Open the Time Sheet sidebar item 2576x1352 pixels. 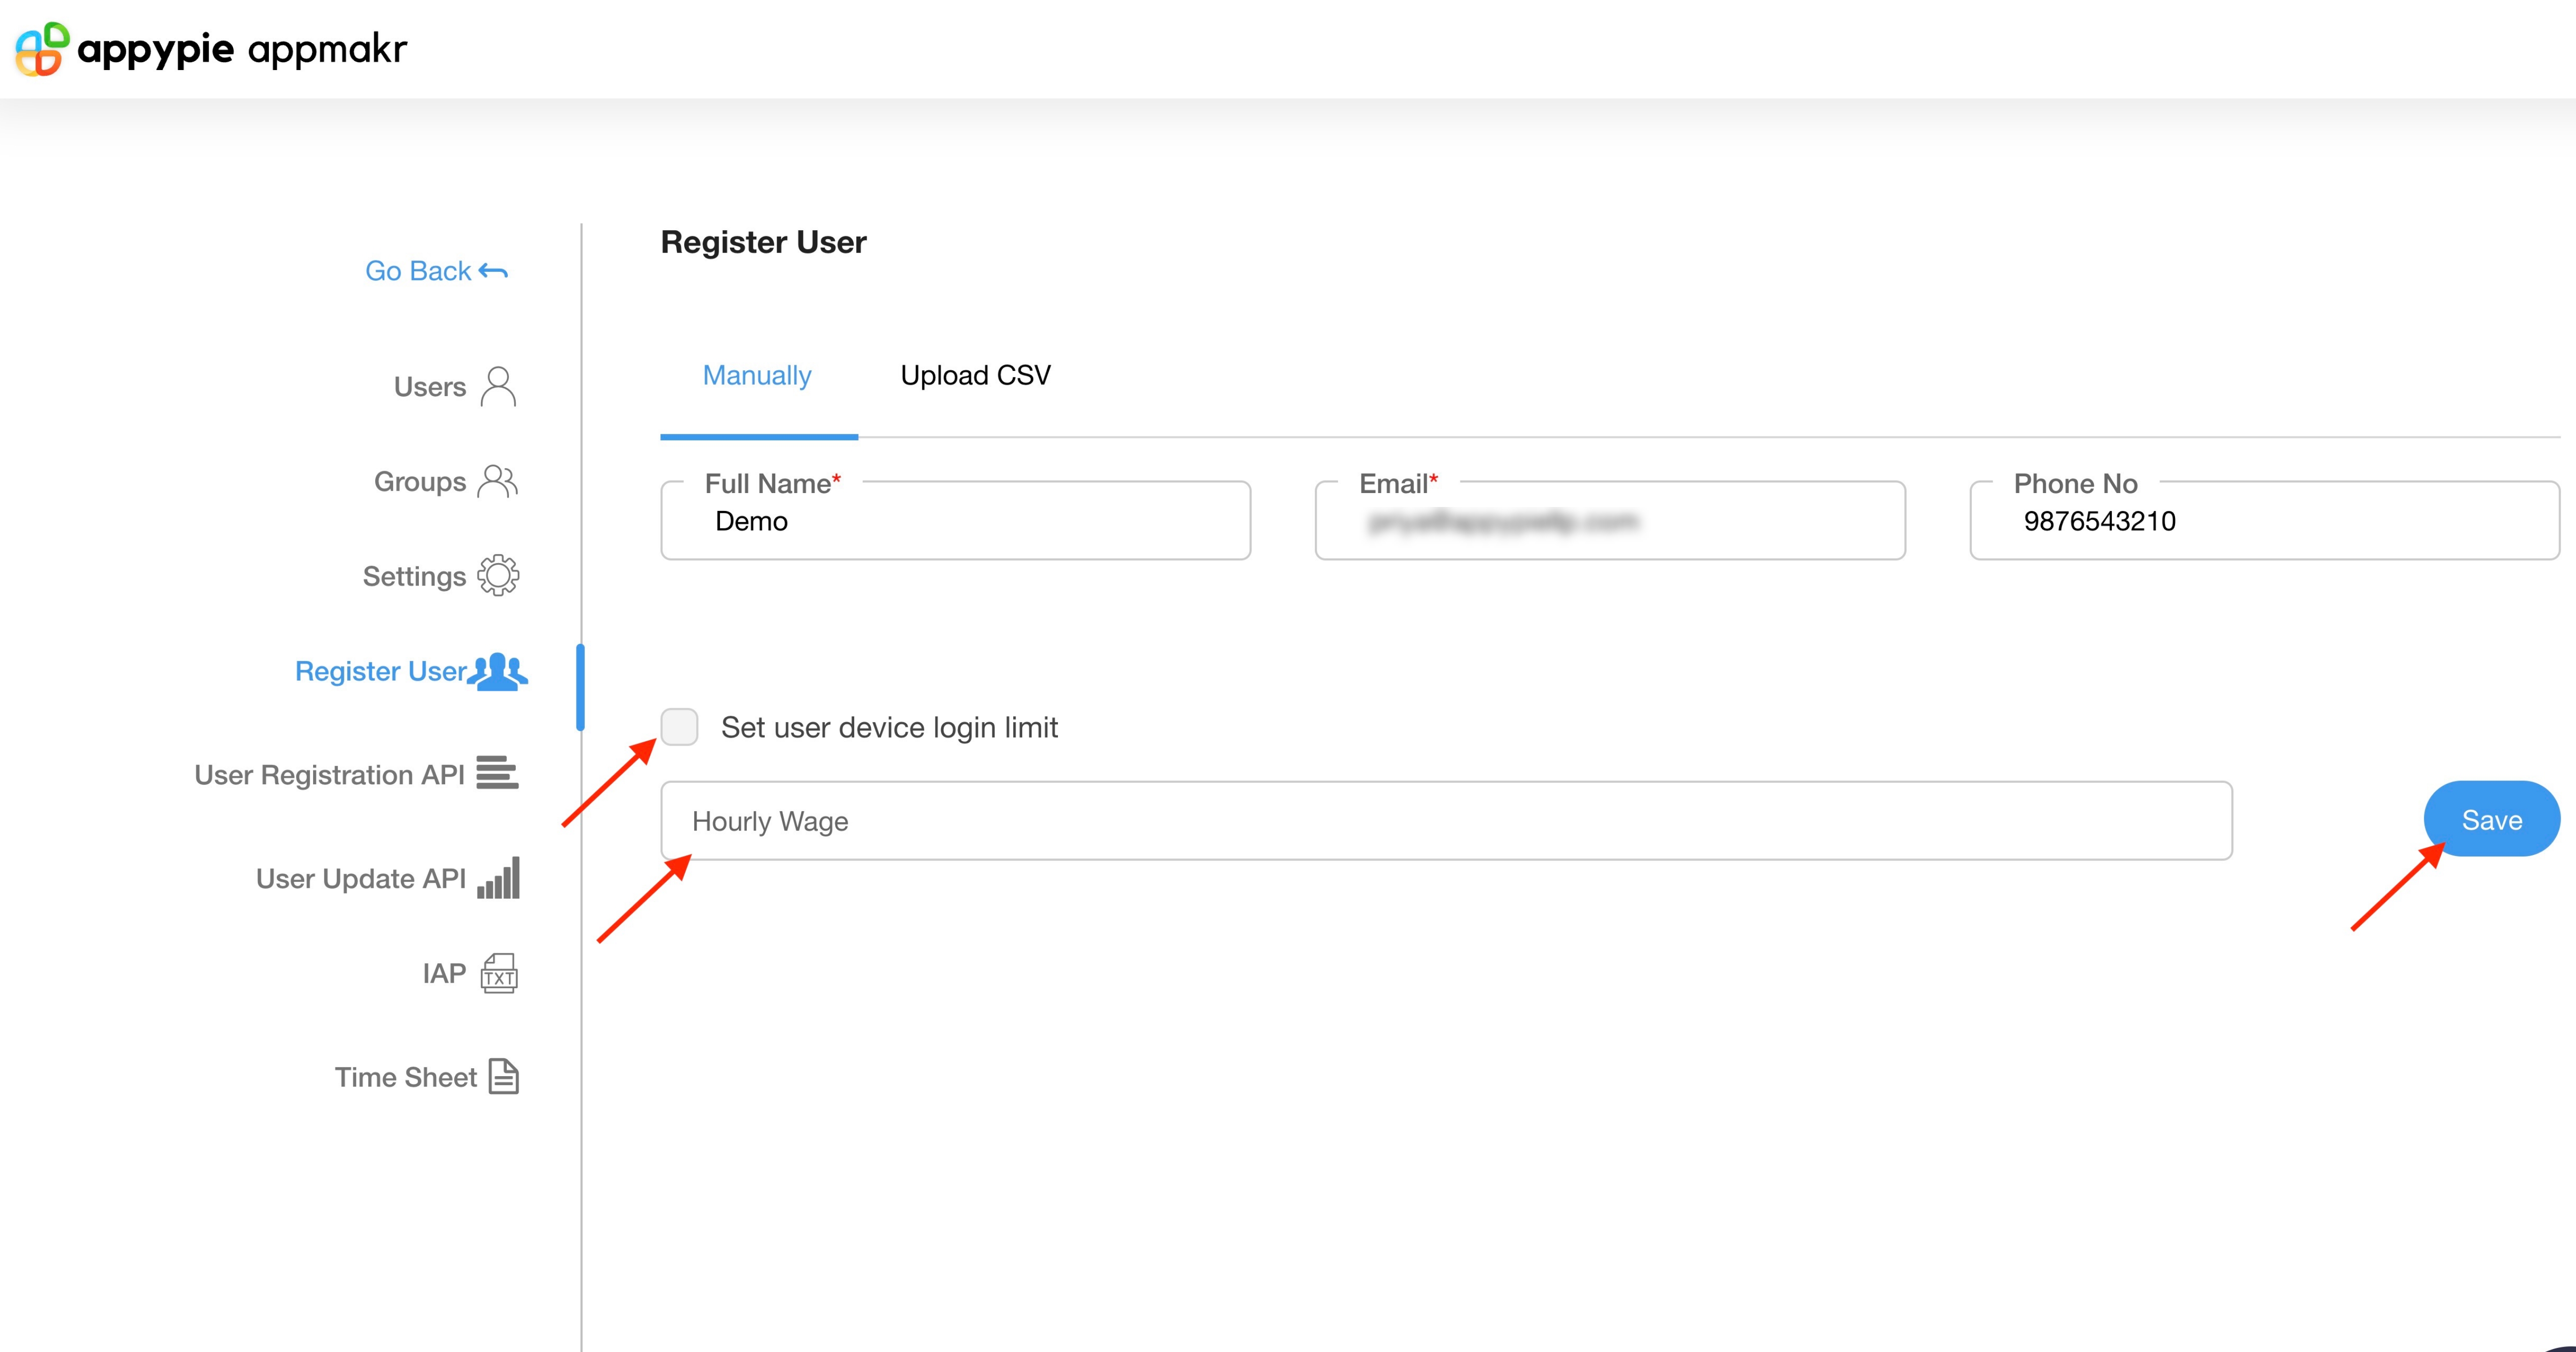click(x=405, y=1077)
